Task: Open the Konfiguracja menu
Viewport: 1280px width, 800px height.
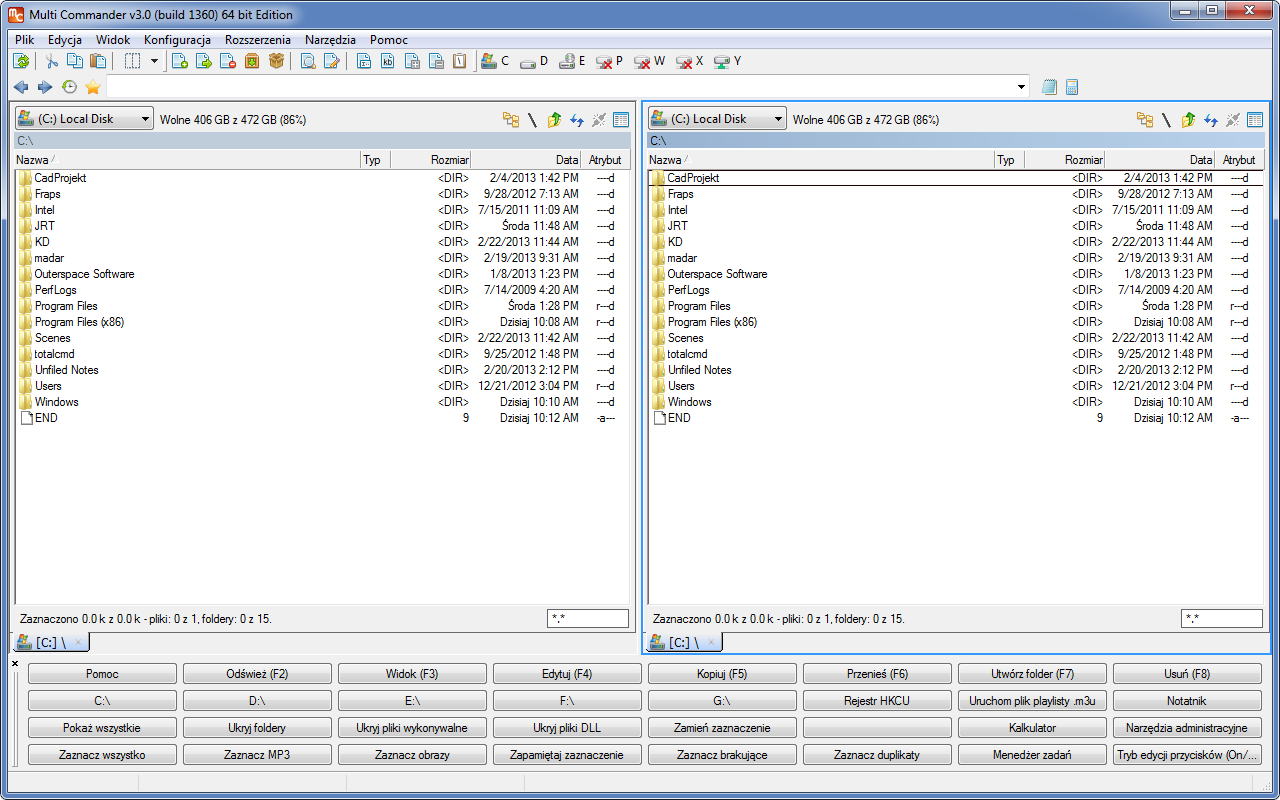Action: (177, 40)
